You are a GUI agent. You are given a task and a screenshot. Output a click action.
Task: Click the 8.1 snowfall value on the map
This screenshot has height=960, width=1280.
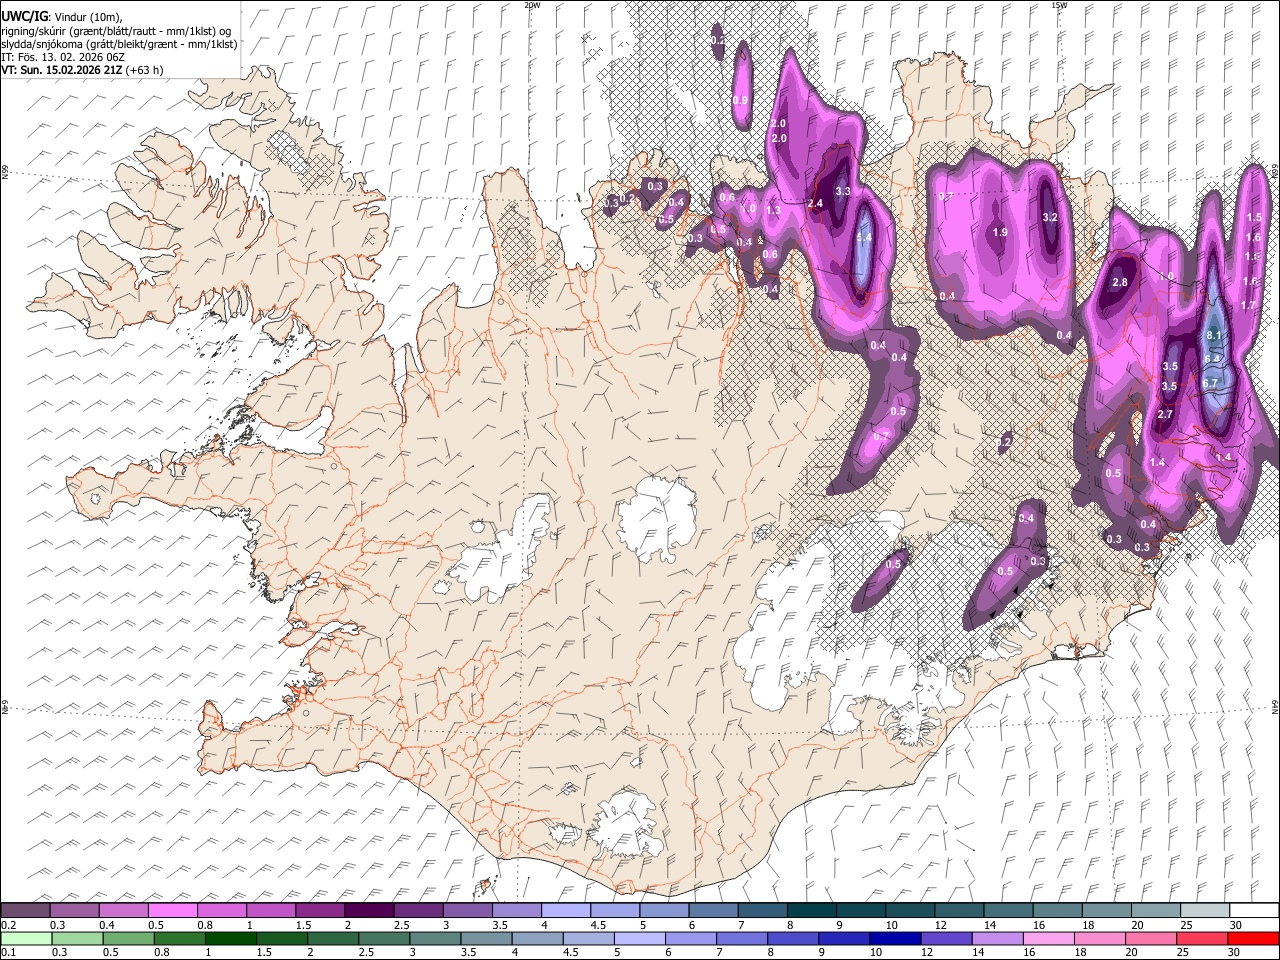[1215, 335]
